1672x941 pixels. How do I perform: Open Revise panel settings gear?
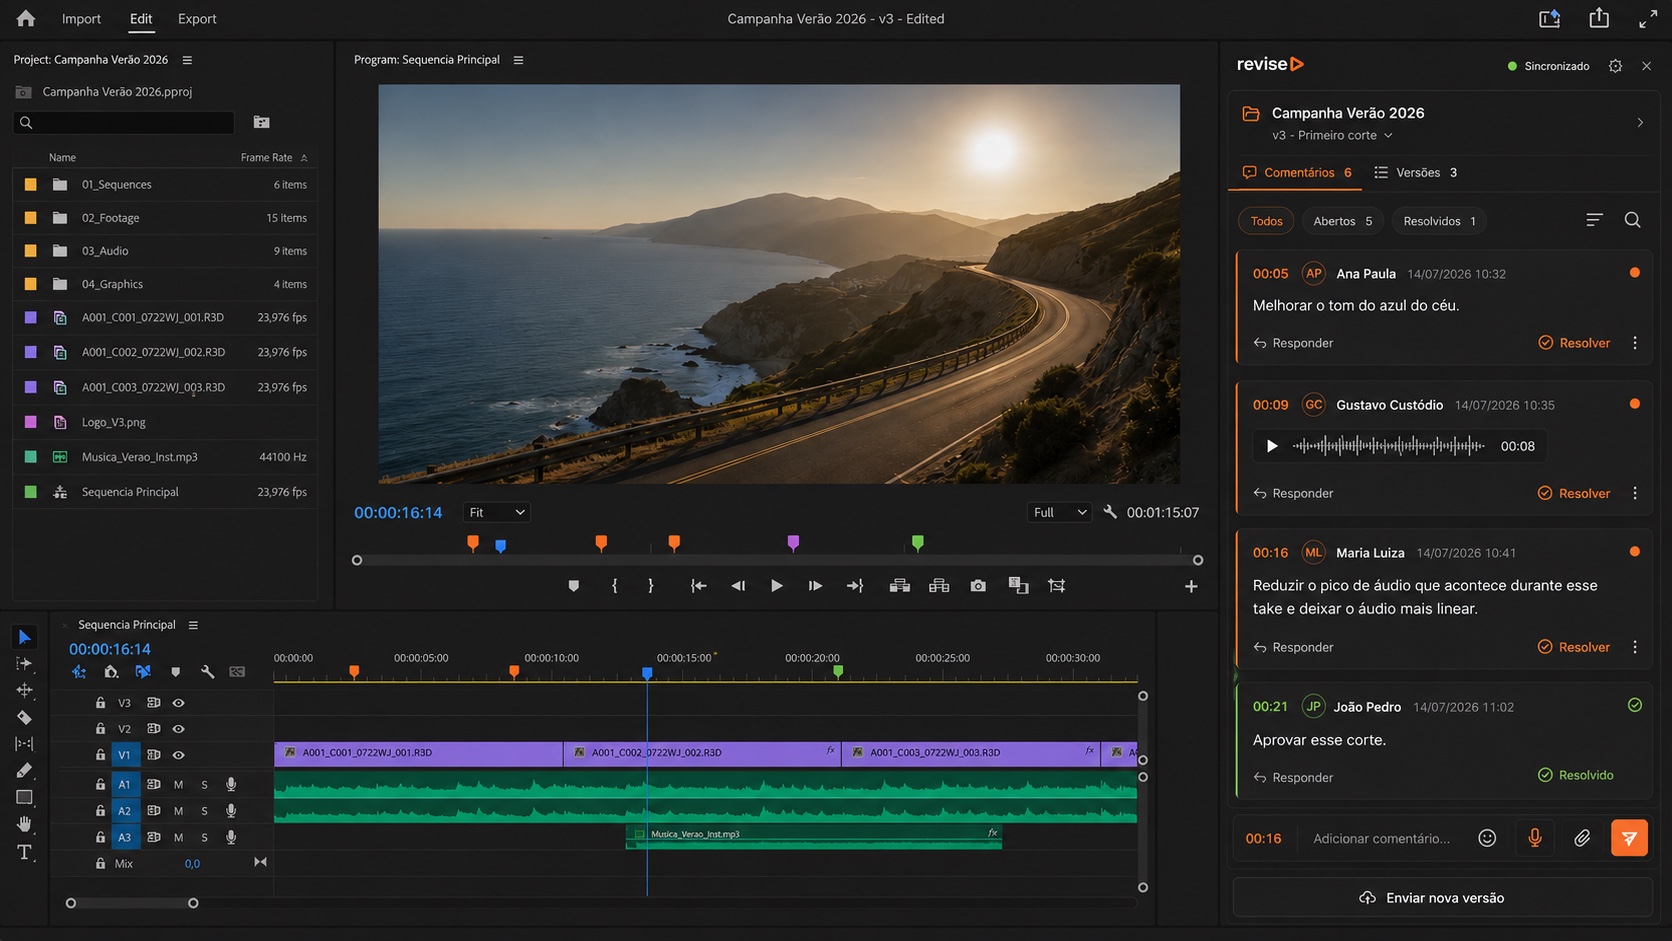click(x=1615, y=66)
